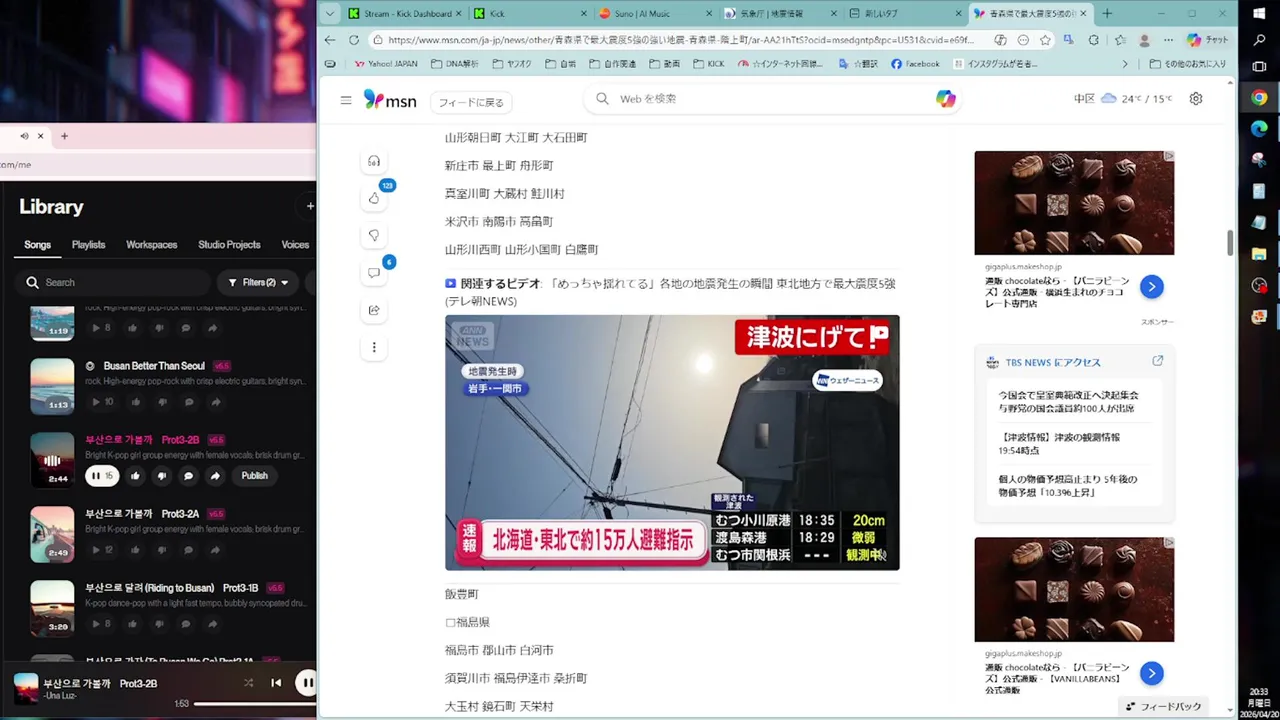1280x720 pixels.
Task: Play Busan Better Than Seoul song
Action: point(96,402)
